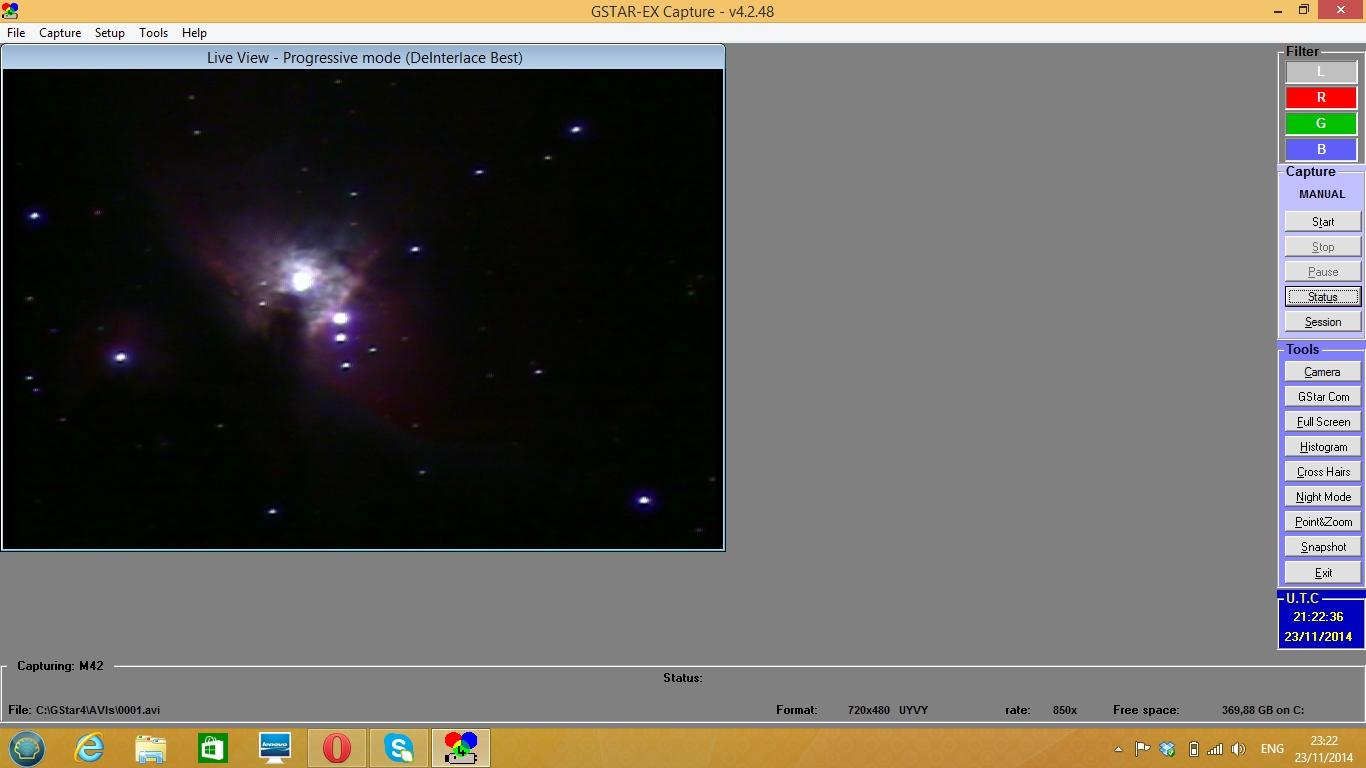
Task: Open the Setup menu
Action: tap(110, 33)
